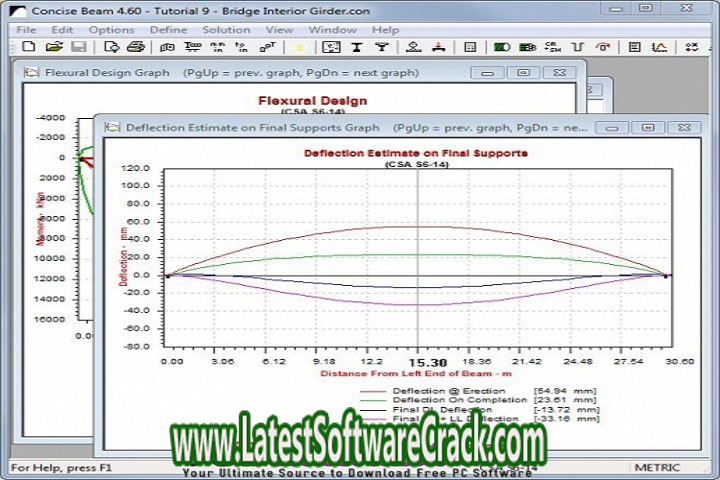Image resolution: width=720 pixels, height=480 pixels.
Task: Click the second green block toolbar icon
Action: (527, 47)
